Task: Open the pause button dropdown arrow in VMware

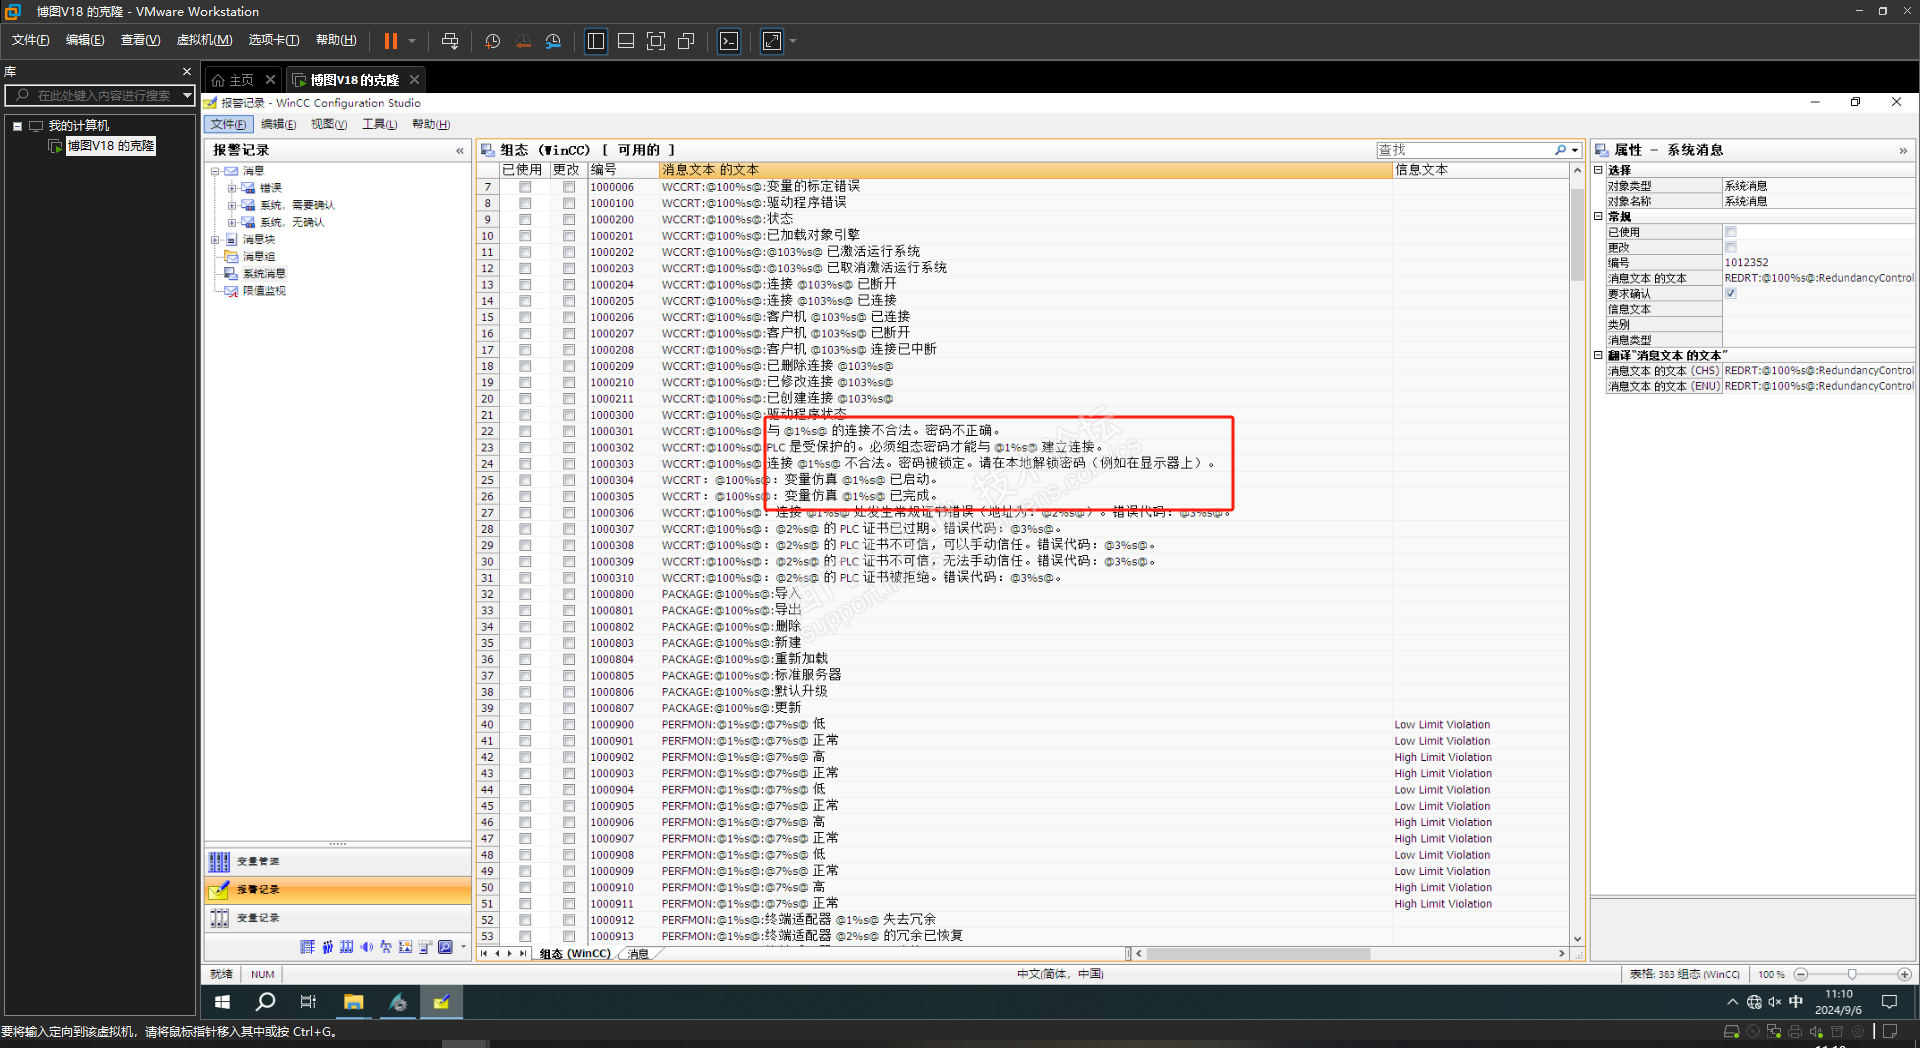Action: pos(411,41)
